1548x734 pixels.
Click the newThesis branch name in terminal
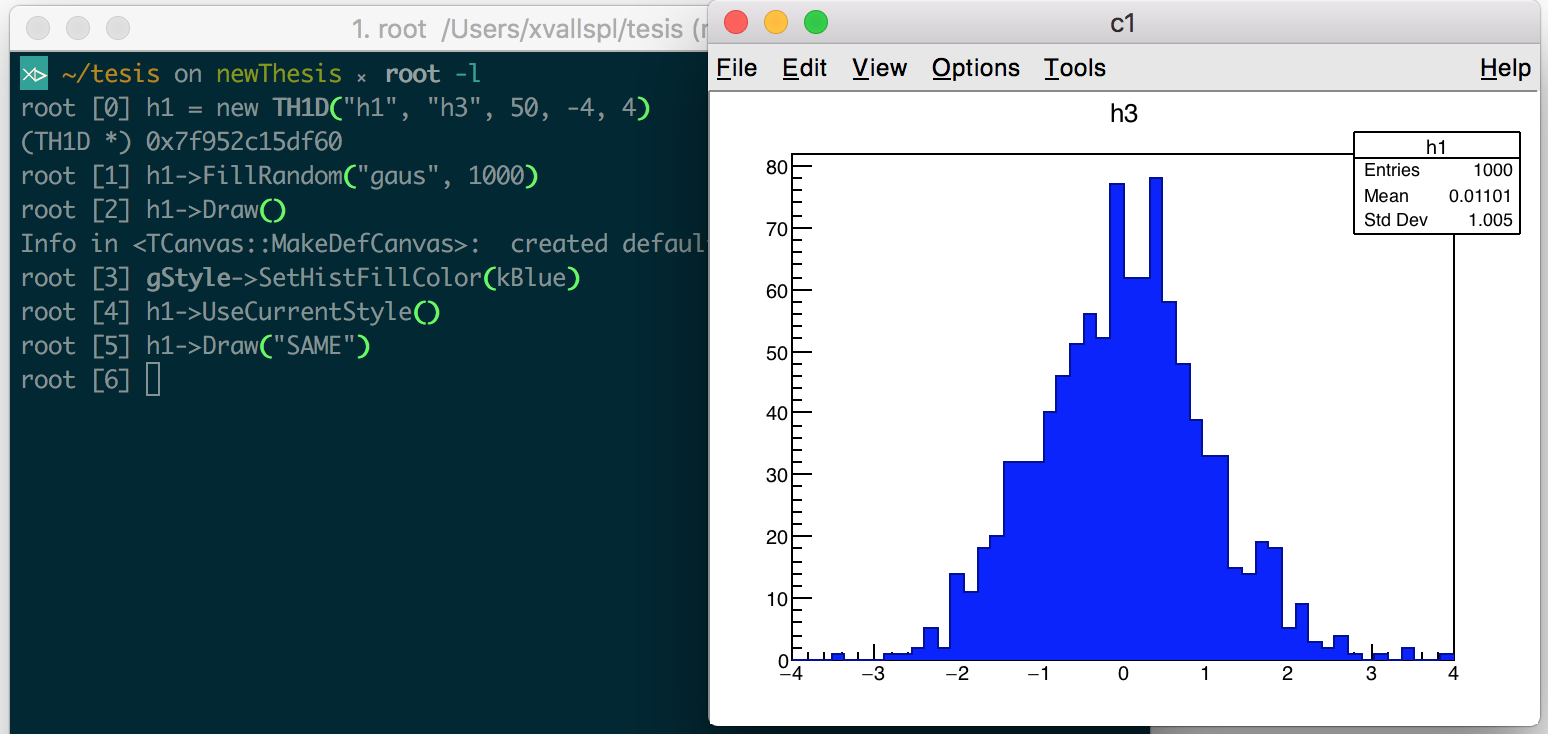tap(279, 74)
